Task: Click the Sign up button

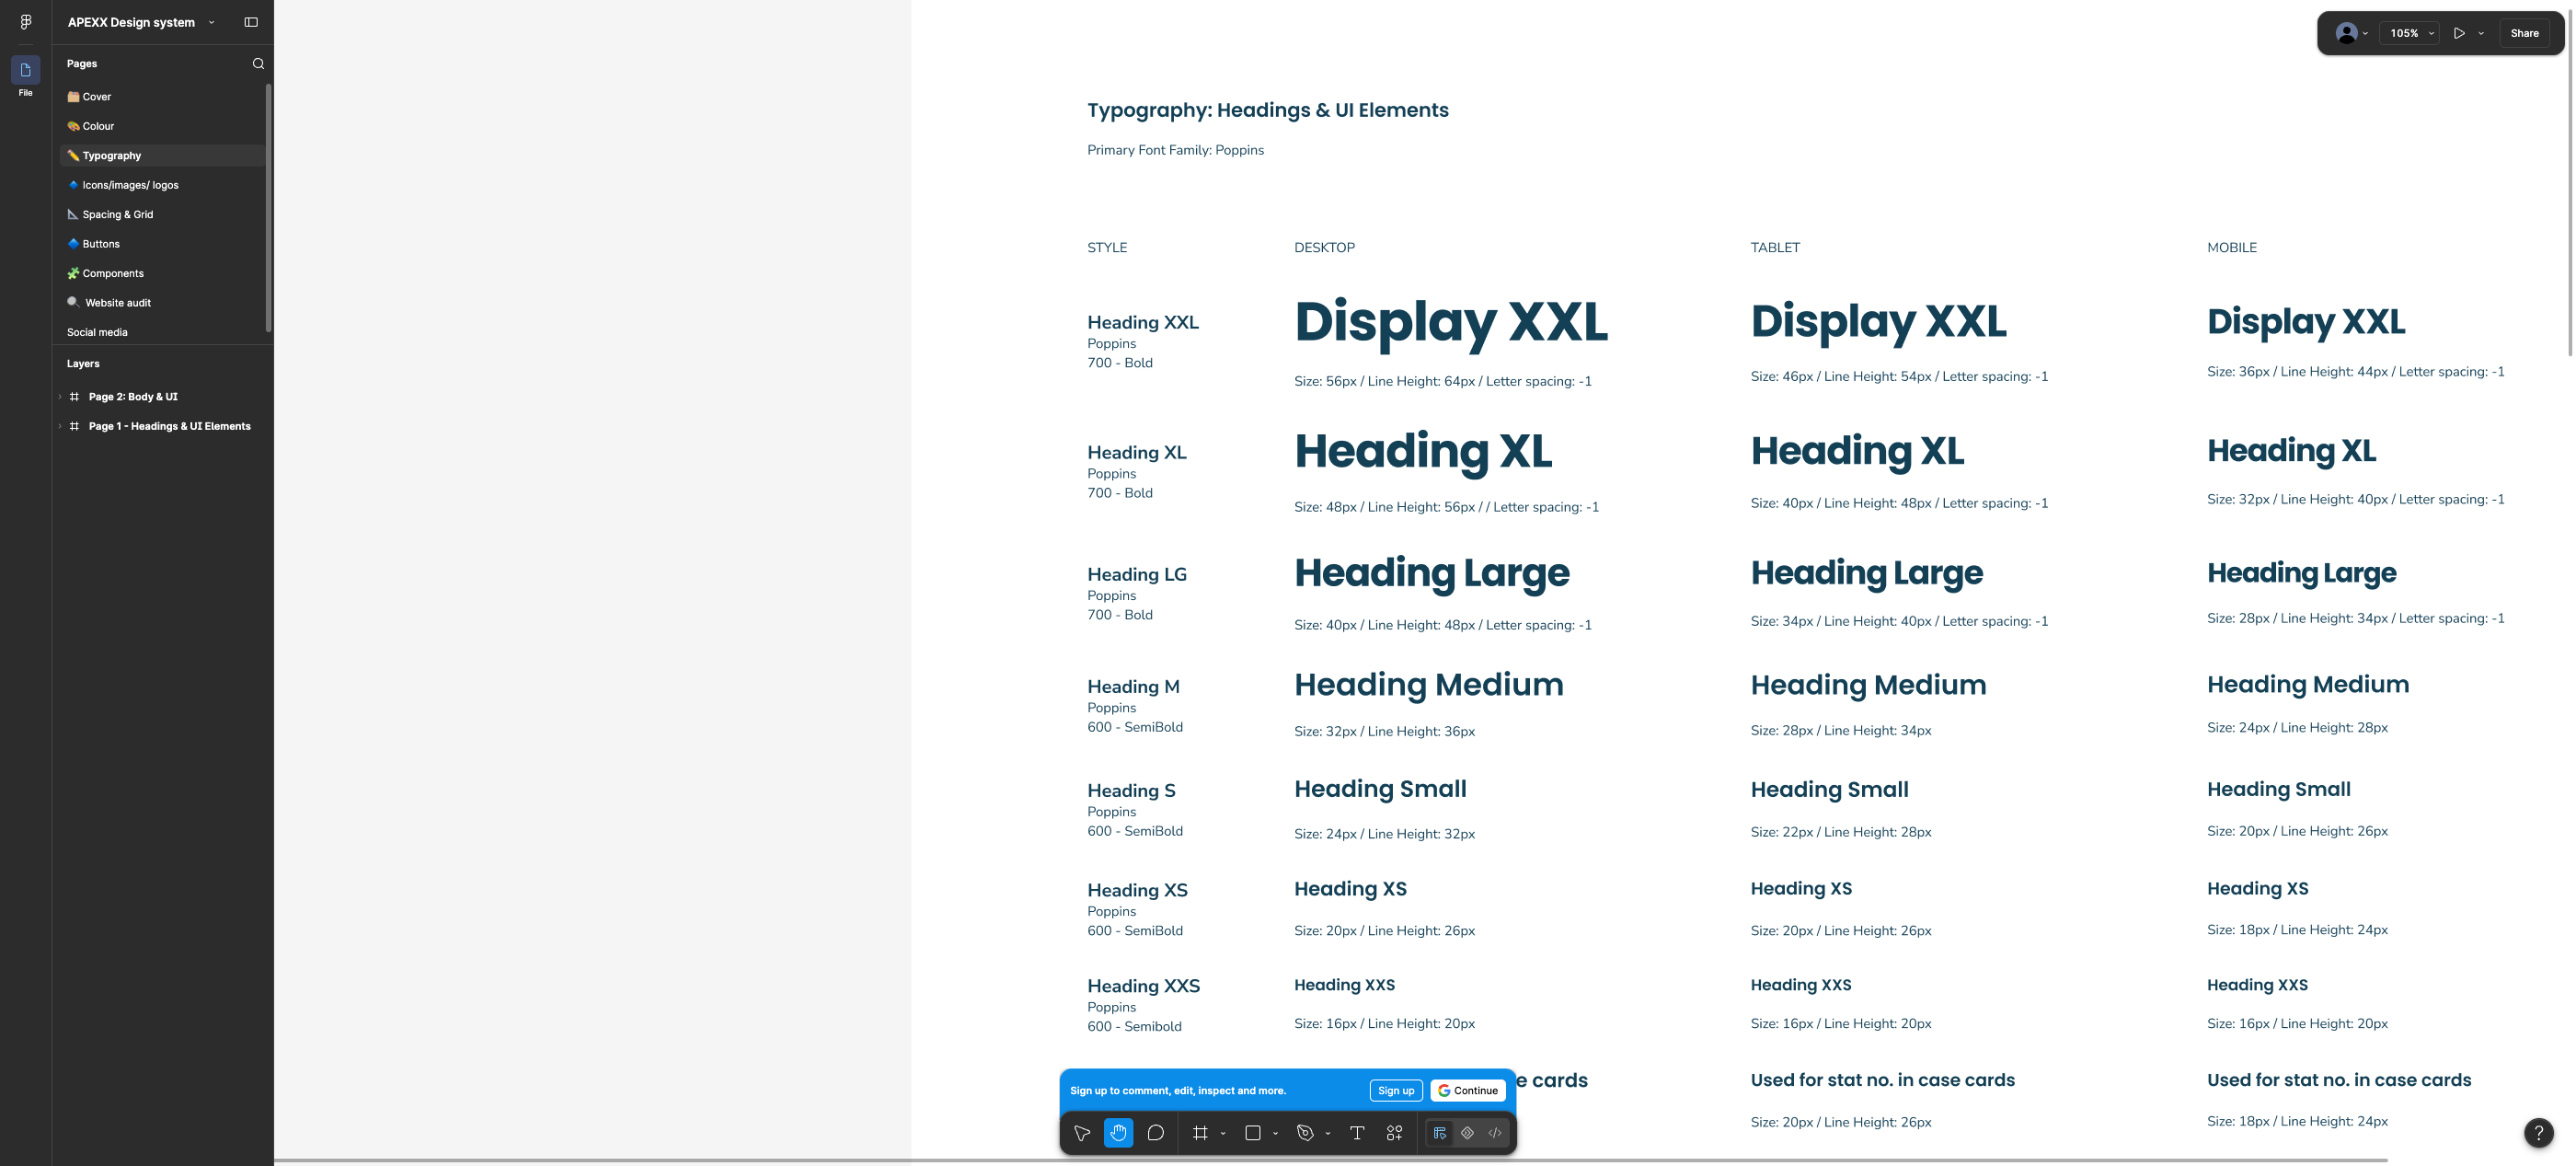Action: [1396, 1090]
